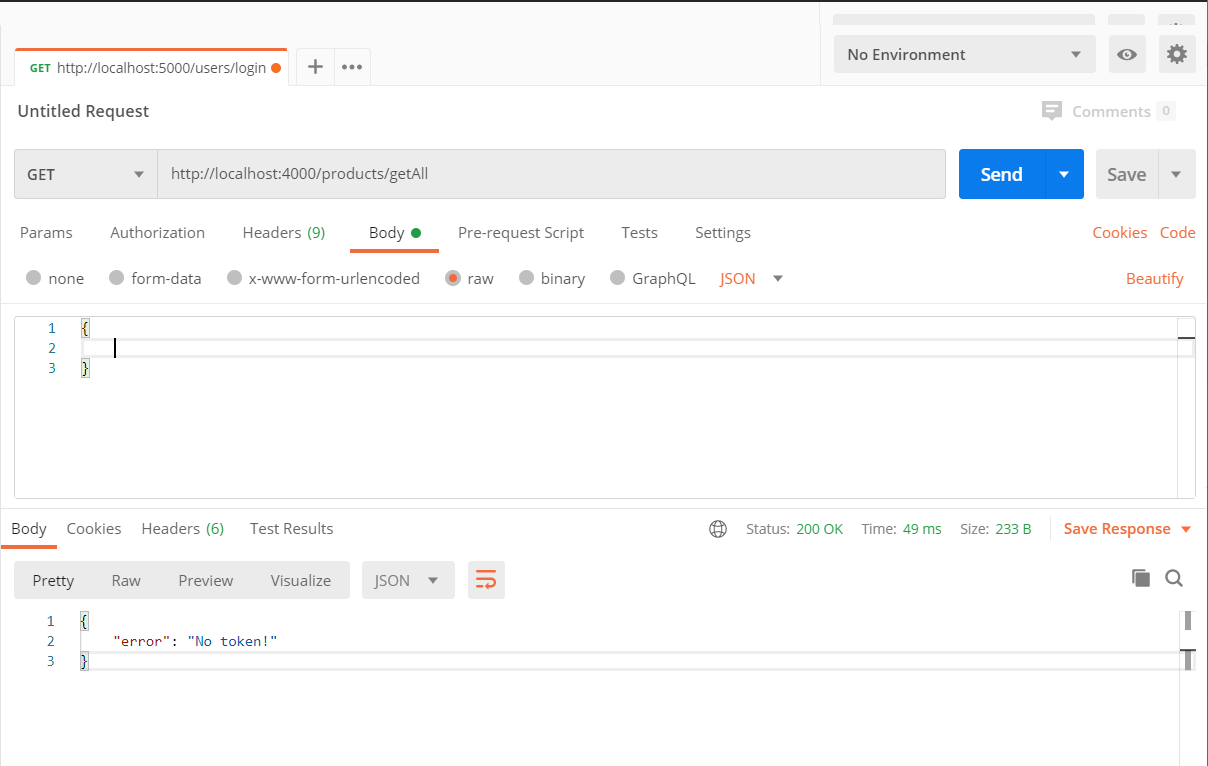Open the Pre-request Script tab
This screenshot has height=766, width=1208.
point(521,232)
